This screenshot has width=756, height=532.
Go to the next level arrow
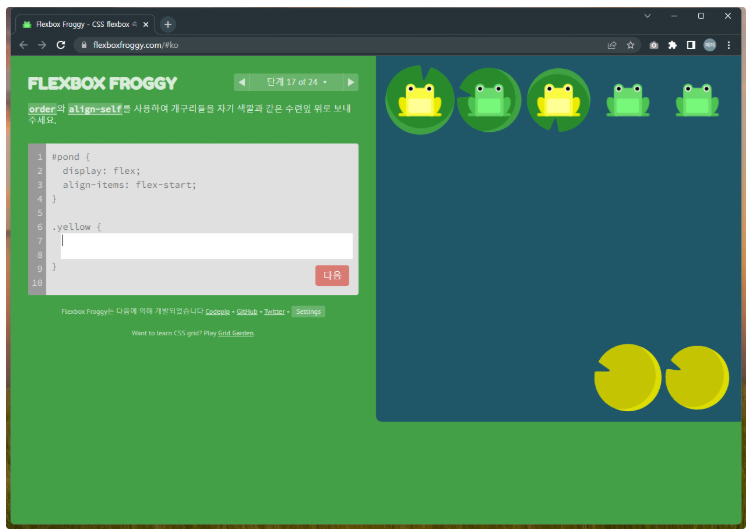(x=351, y=82)
